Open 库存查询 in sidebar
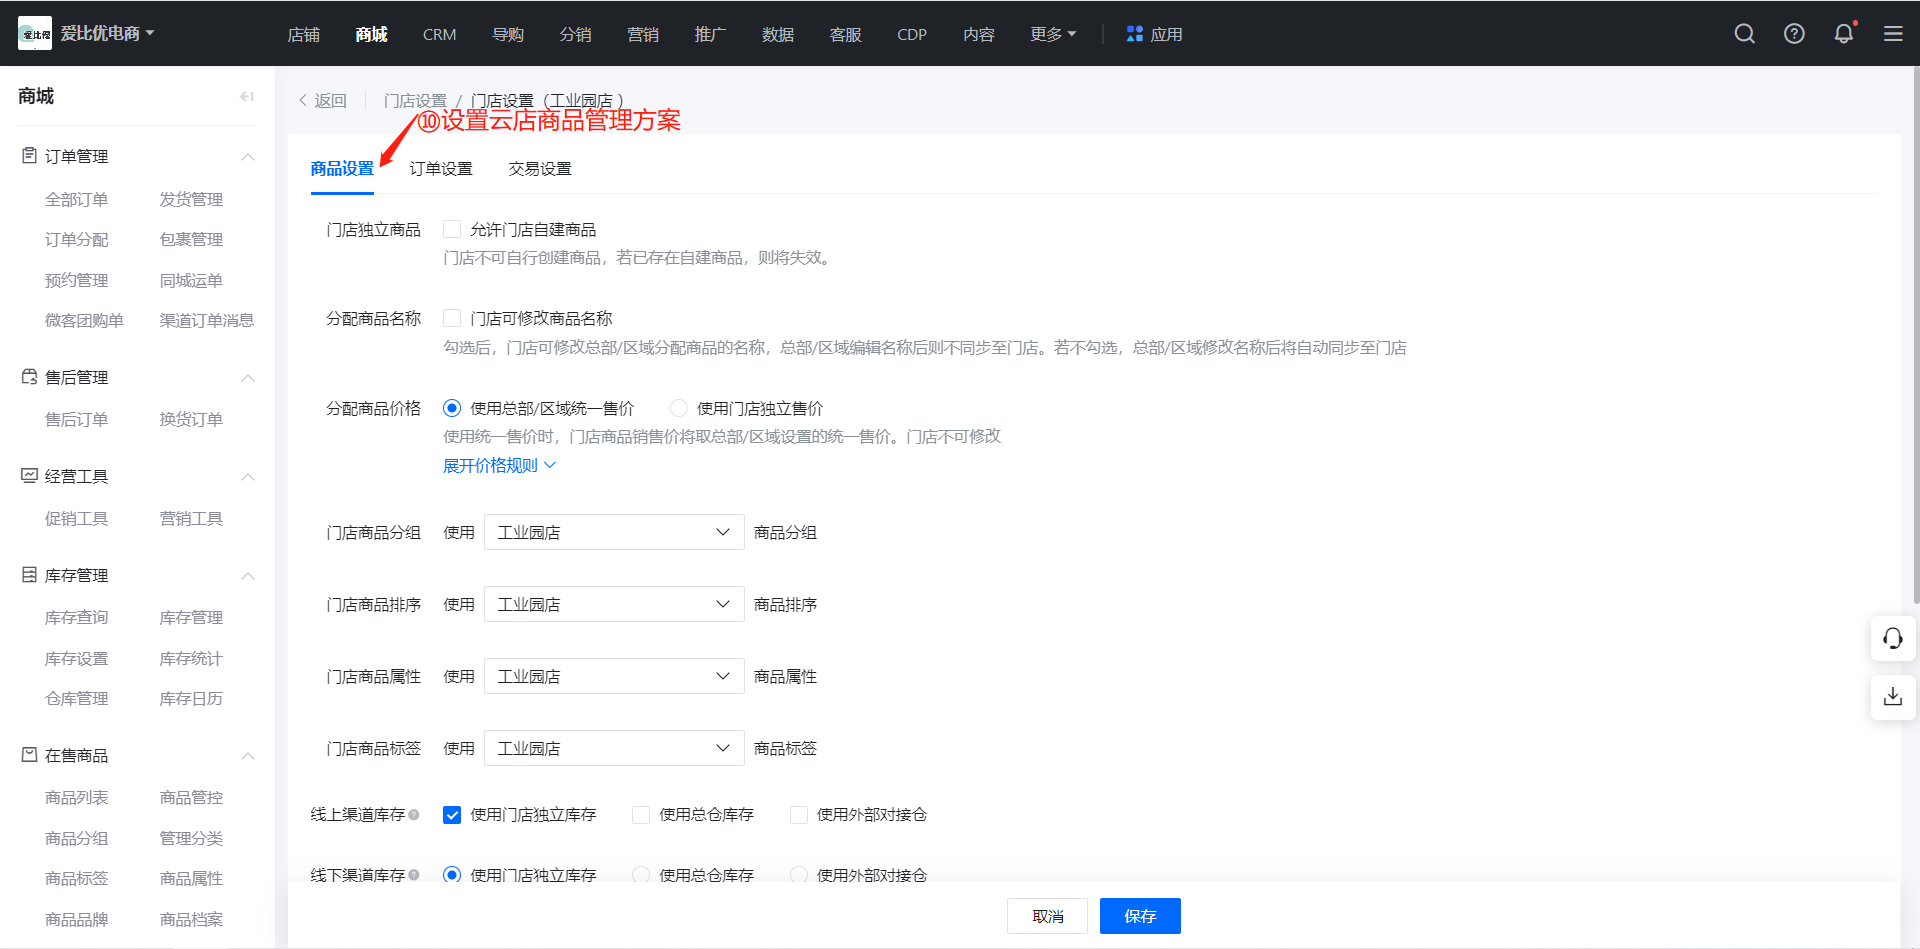The image size is (1920, 949). point(76,617)
